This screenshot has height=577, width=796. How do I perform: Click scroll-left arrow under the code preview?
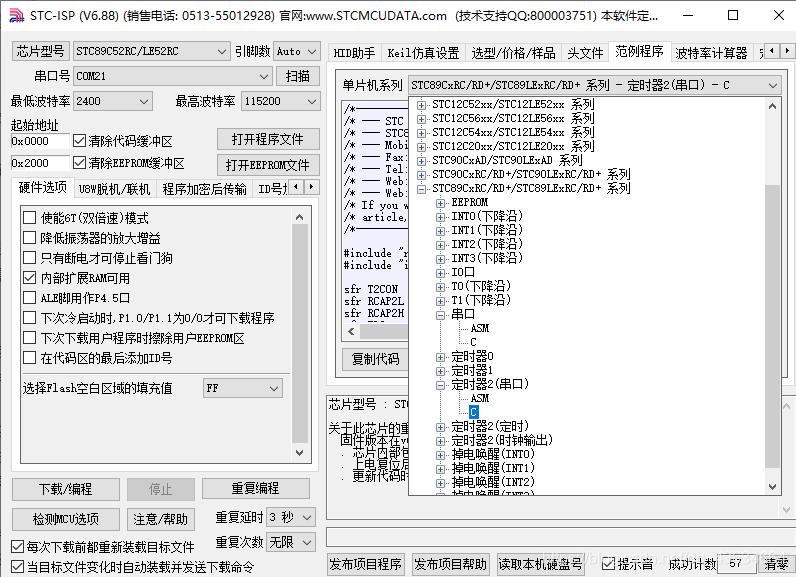pos(351,331)
